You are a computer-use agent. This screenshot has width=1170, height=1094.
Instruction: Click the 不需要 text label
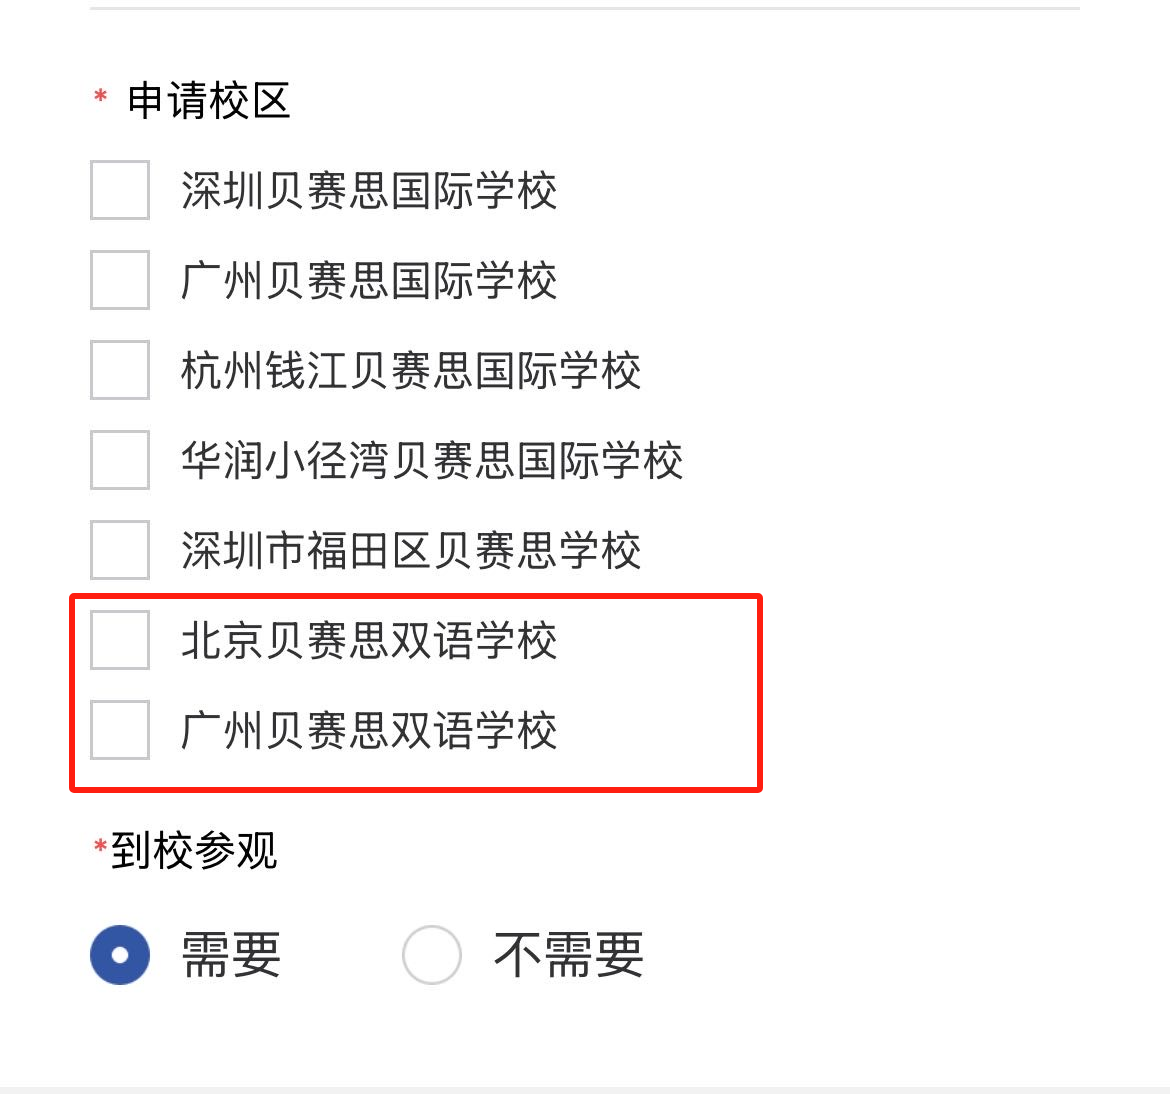(567, 955)
